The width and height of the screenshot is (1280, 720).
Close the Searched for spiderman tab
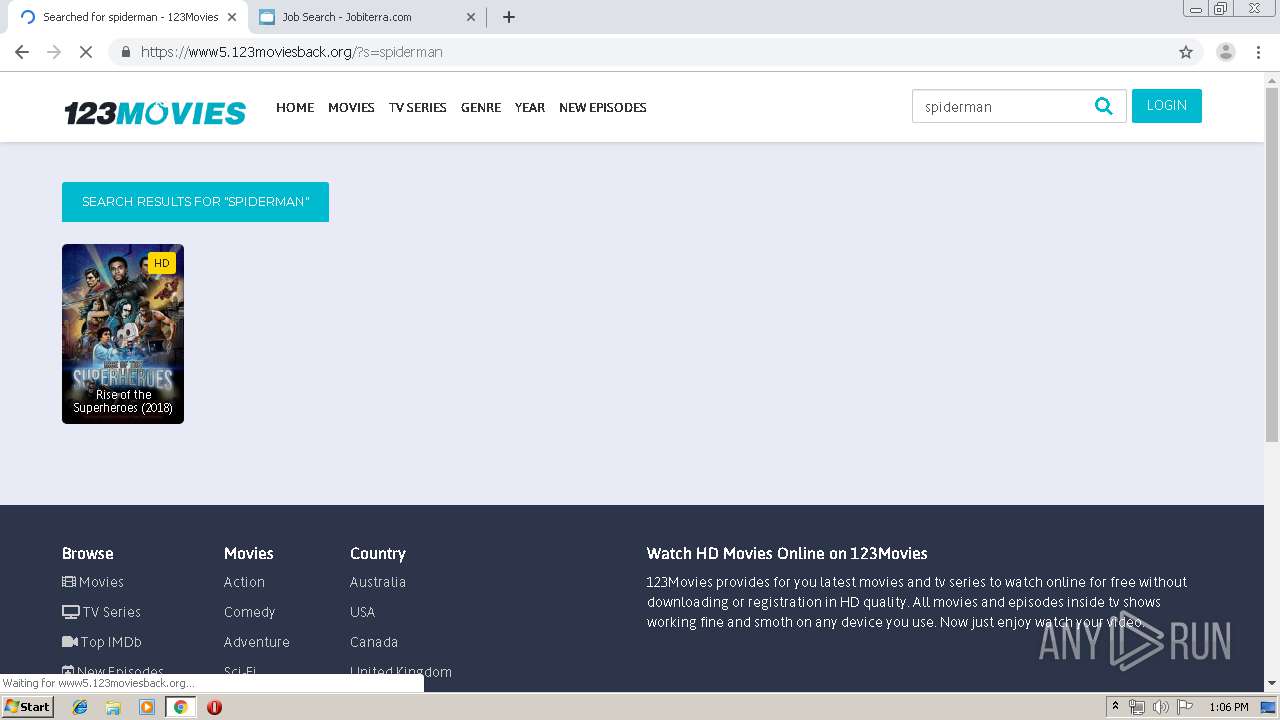(233, 17)
